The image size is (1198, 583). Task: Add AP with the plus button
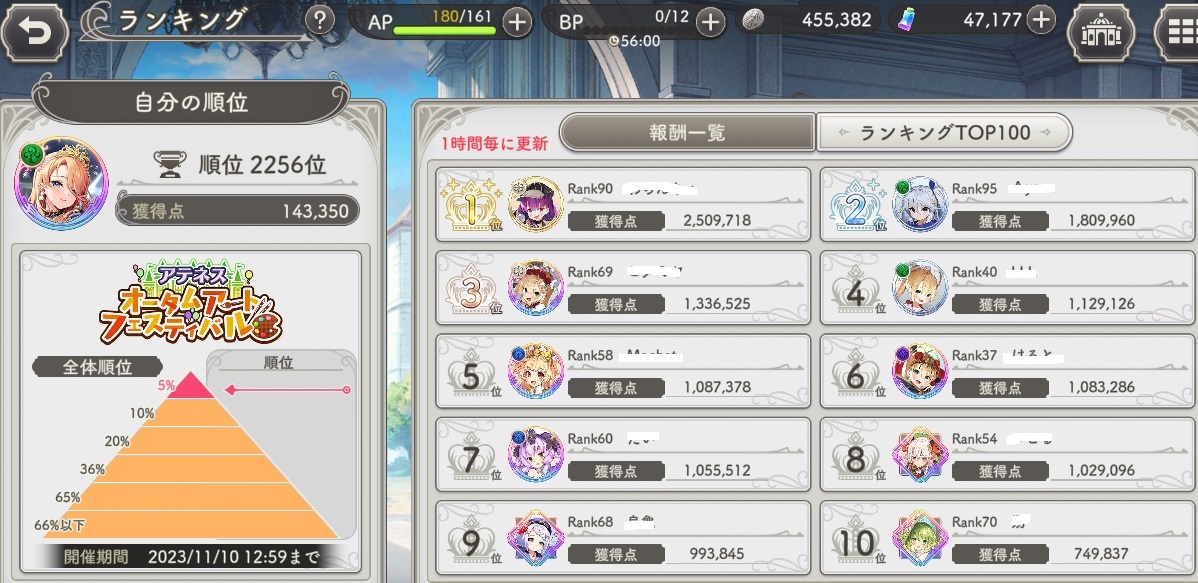pyautogui.click(x=517, y=22)
